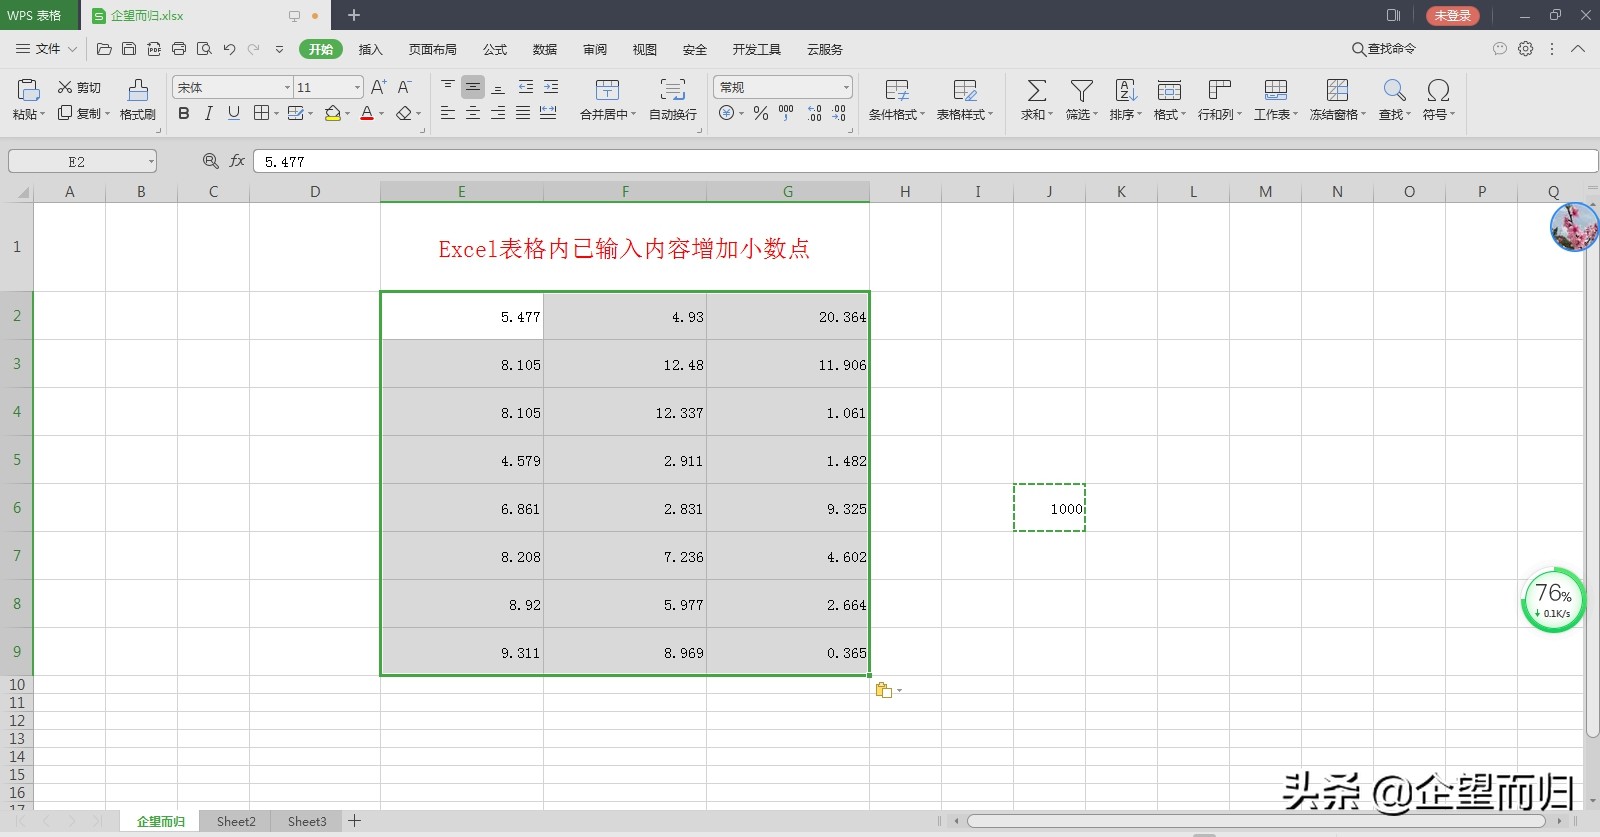Open settings gear in the ribbon bar
1600x837 pixels.
(1526, 48)
